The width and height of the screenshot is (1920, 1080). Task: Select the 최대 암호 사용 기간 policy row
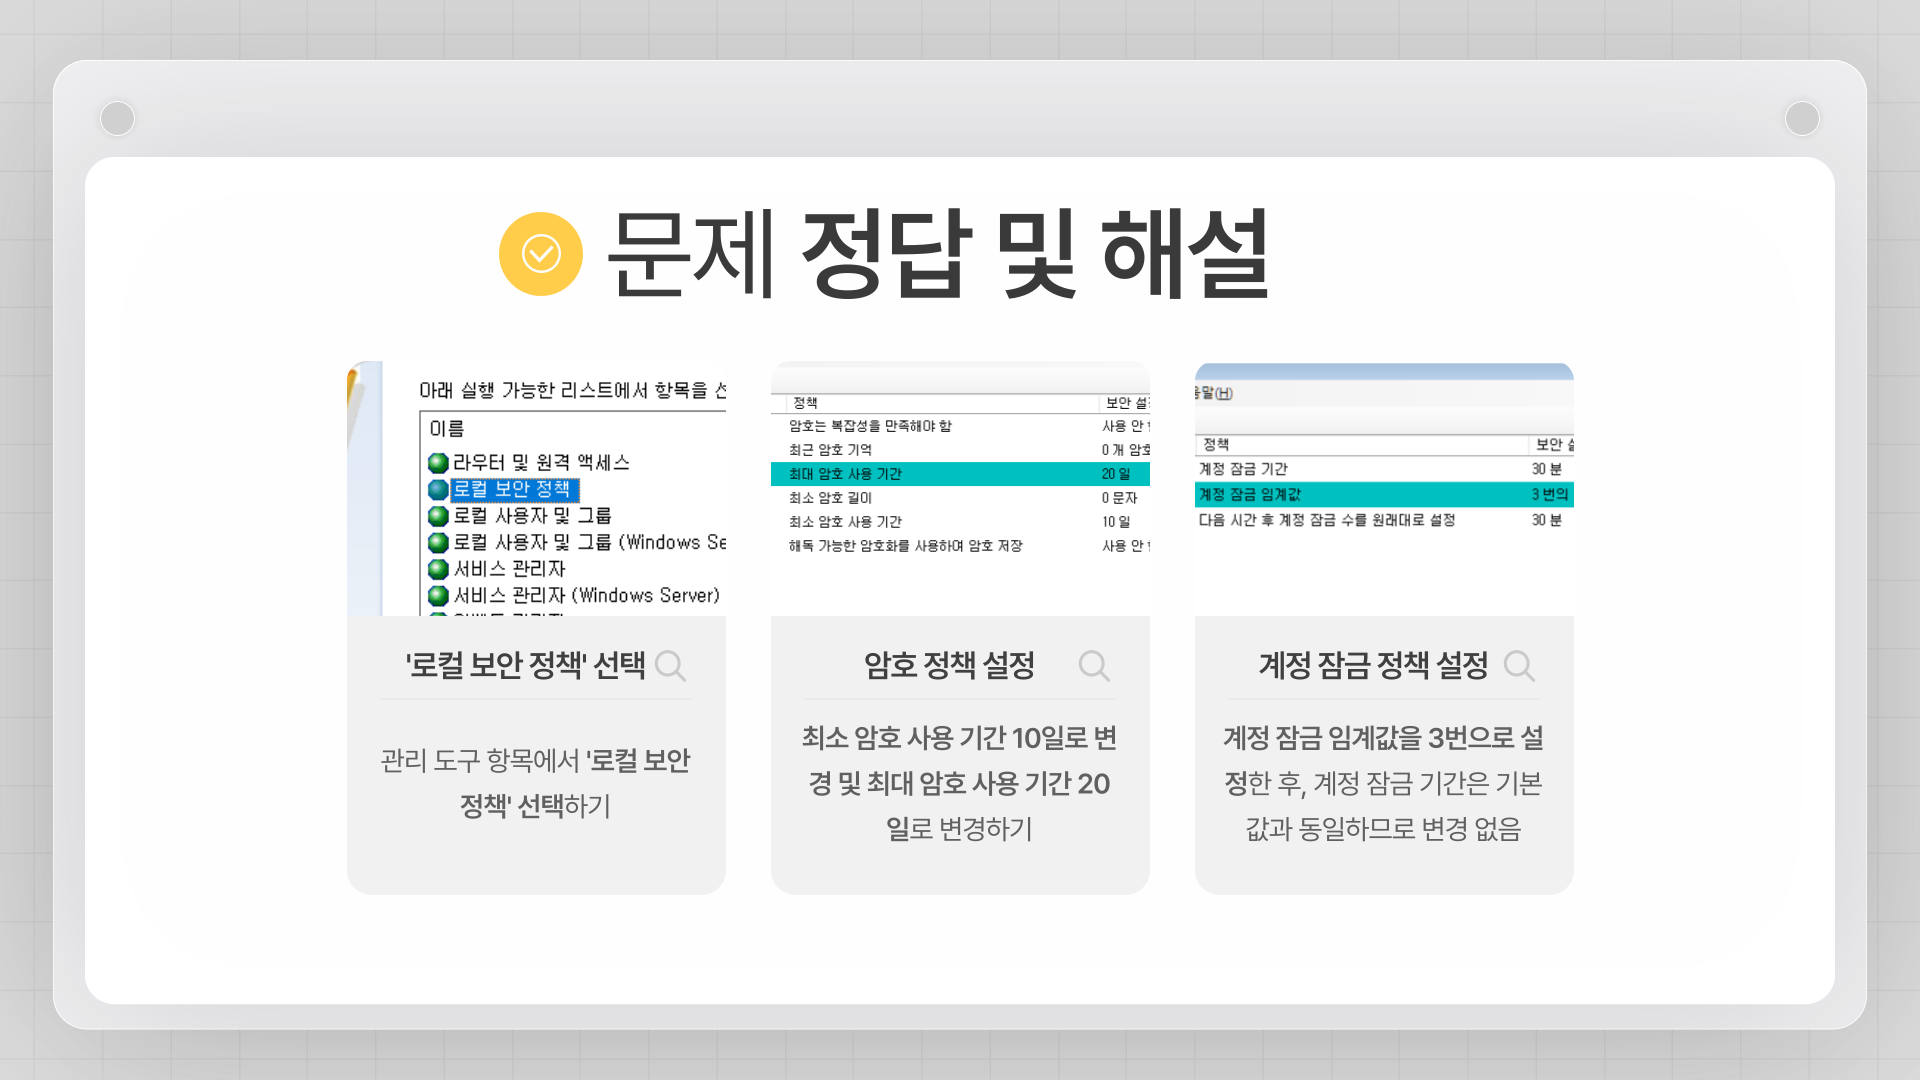click(x=845, y=474)
